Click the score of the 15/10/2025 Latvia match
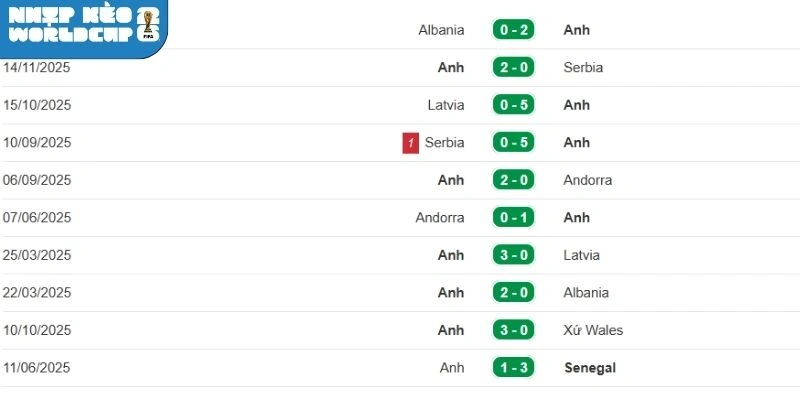 [x=514, y=105]
